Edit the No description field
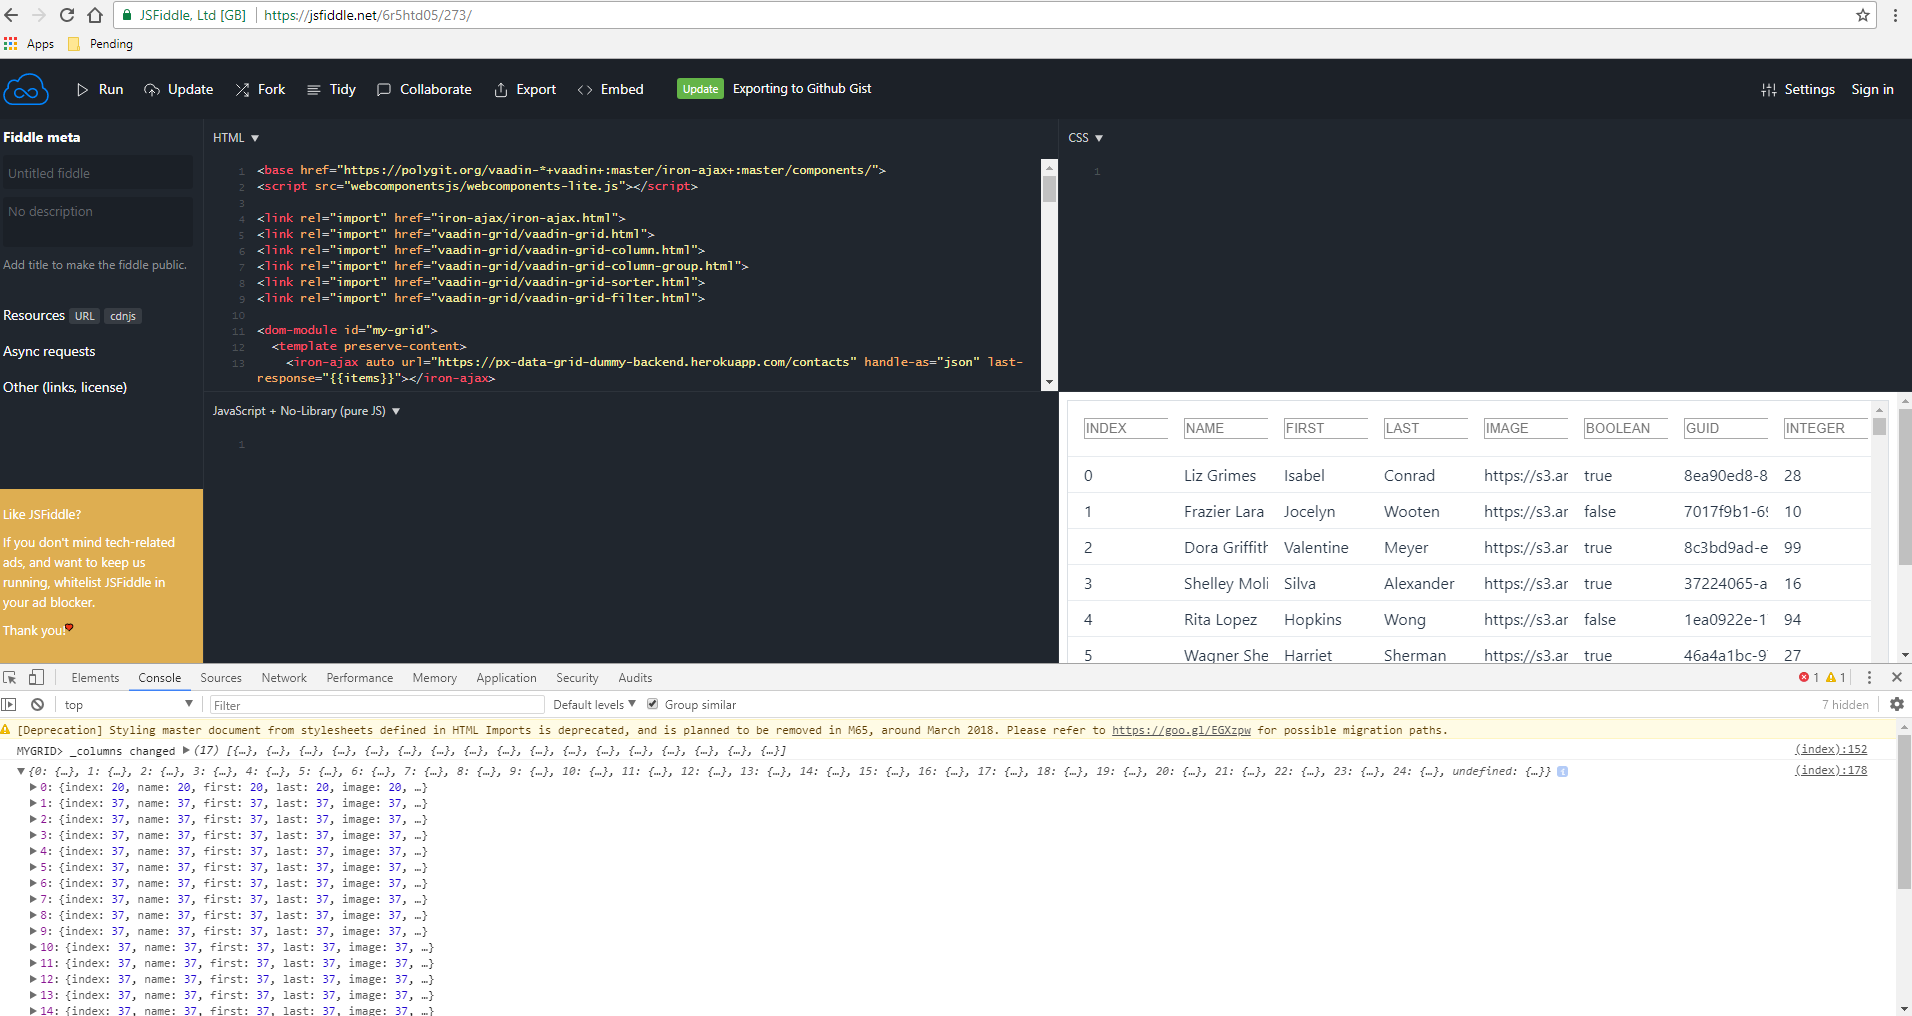This screenshot has width=1912, height=1016. [x=97, y=221]
